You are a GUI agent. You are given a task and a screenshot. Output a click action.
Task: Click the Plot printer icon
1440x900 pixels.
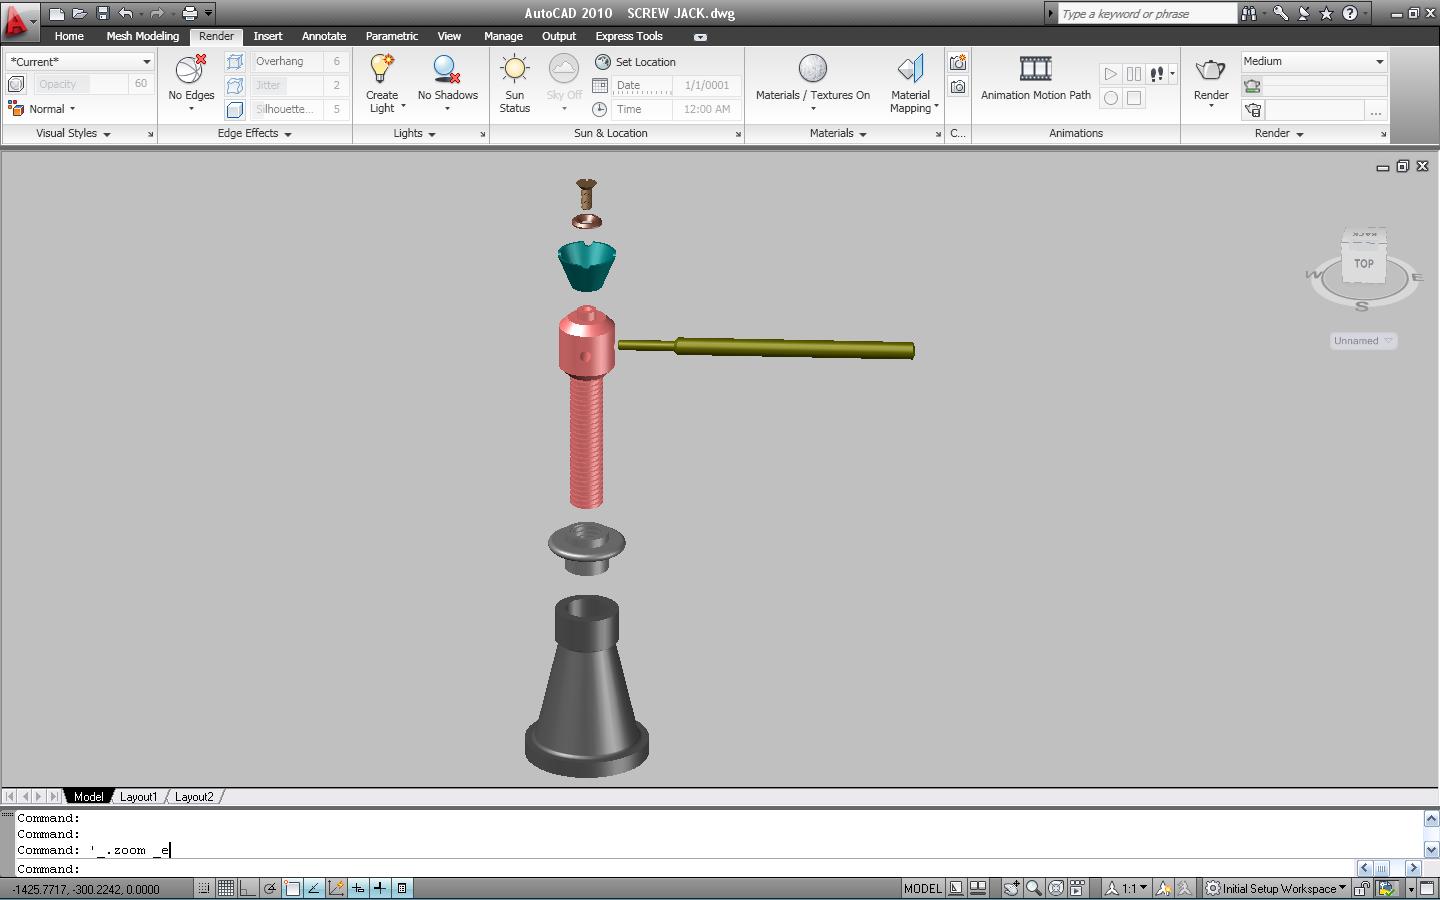coord(190,13)
